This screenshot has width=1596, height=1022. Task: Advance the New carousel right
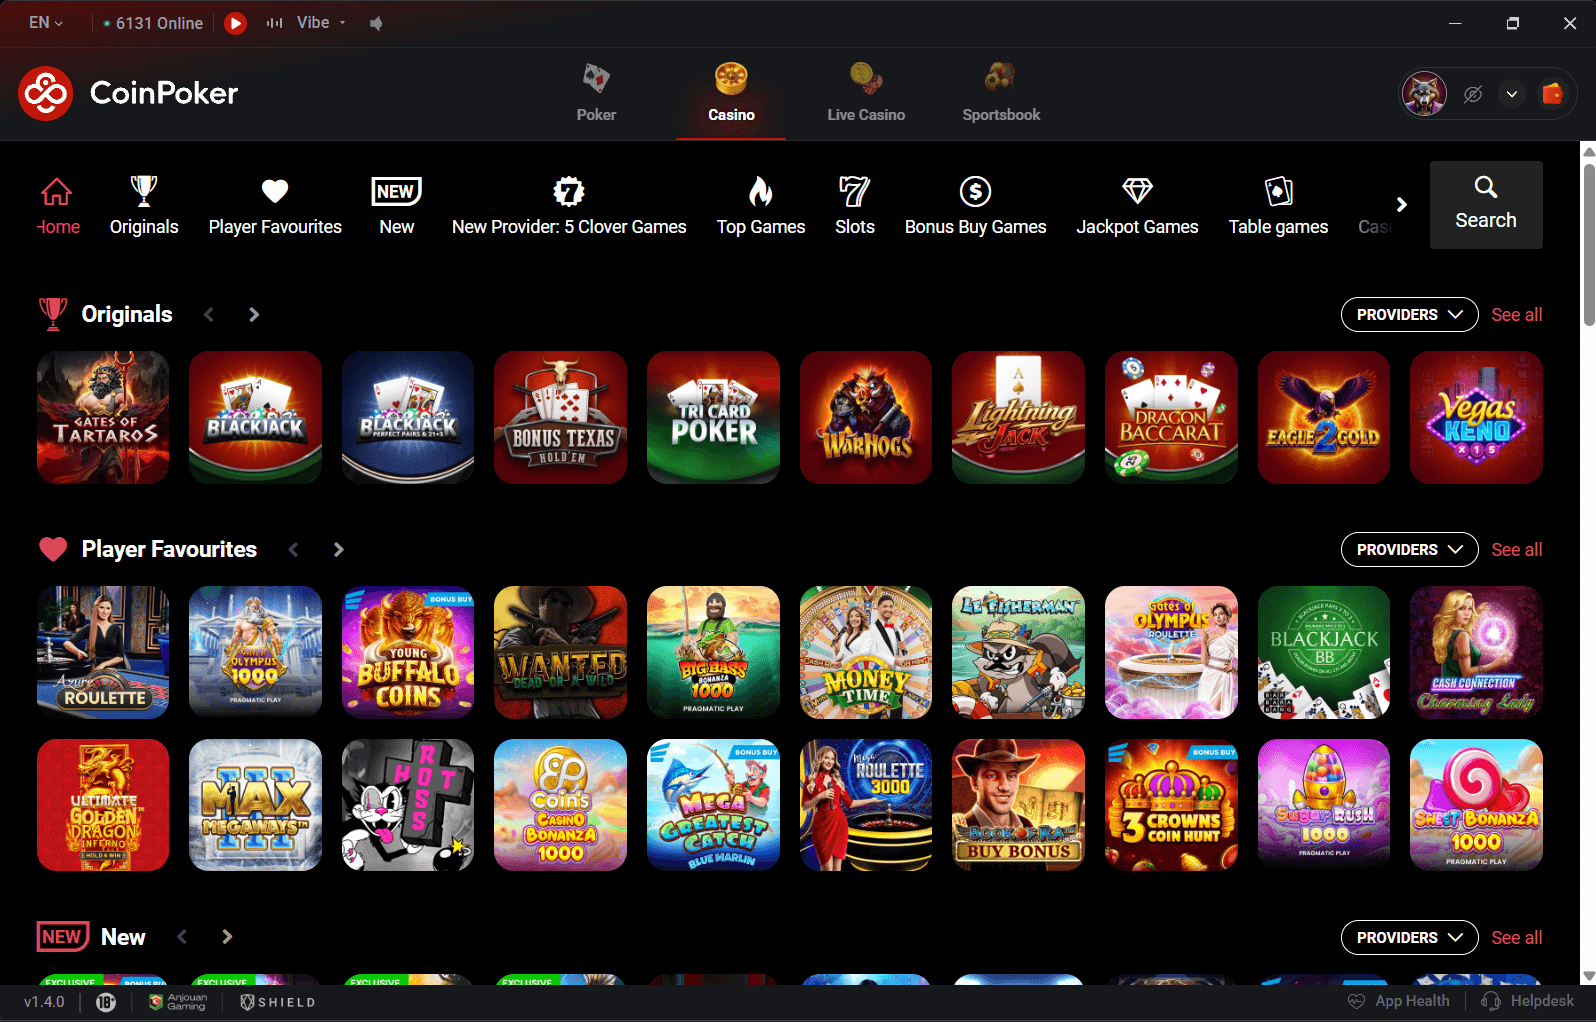(227, 937)
